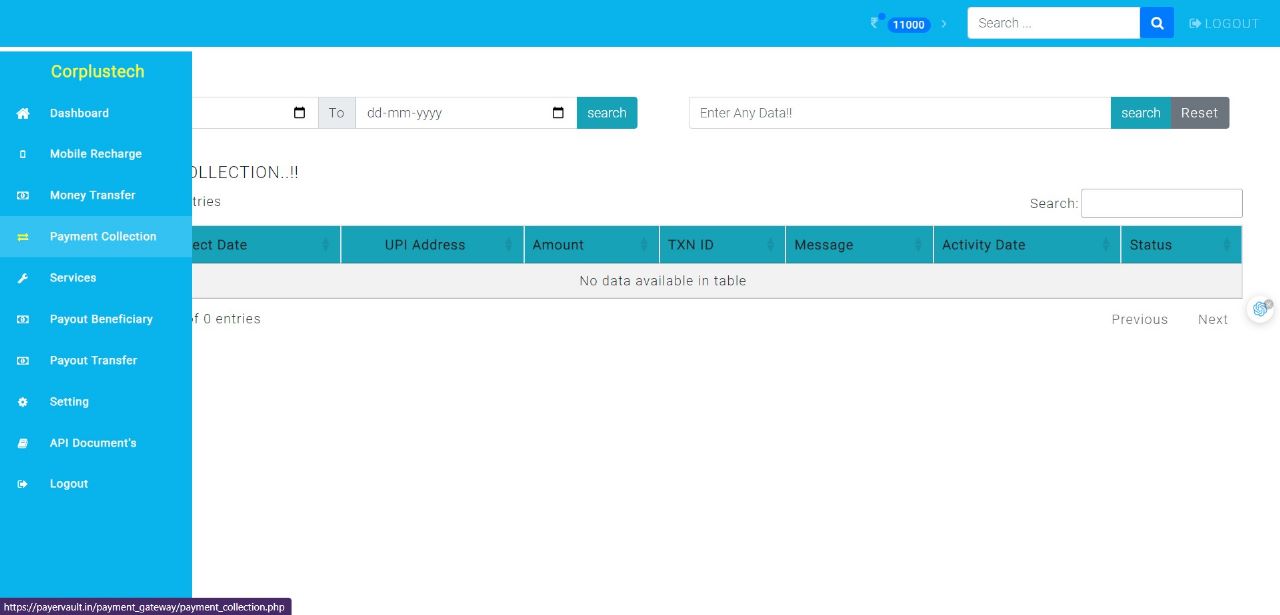Open Payout Transfer from sidebar

coord(93,360)
